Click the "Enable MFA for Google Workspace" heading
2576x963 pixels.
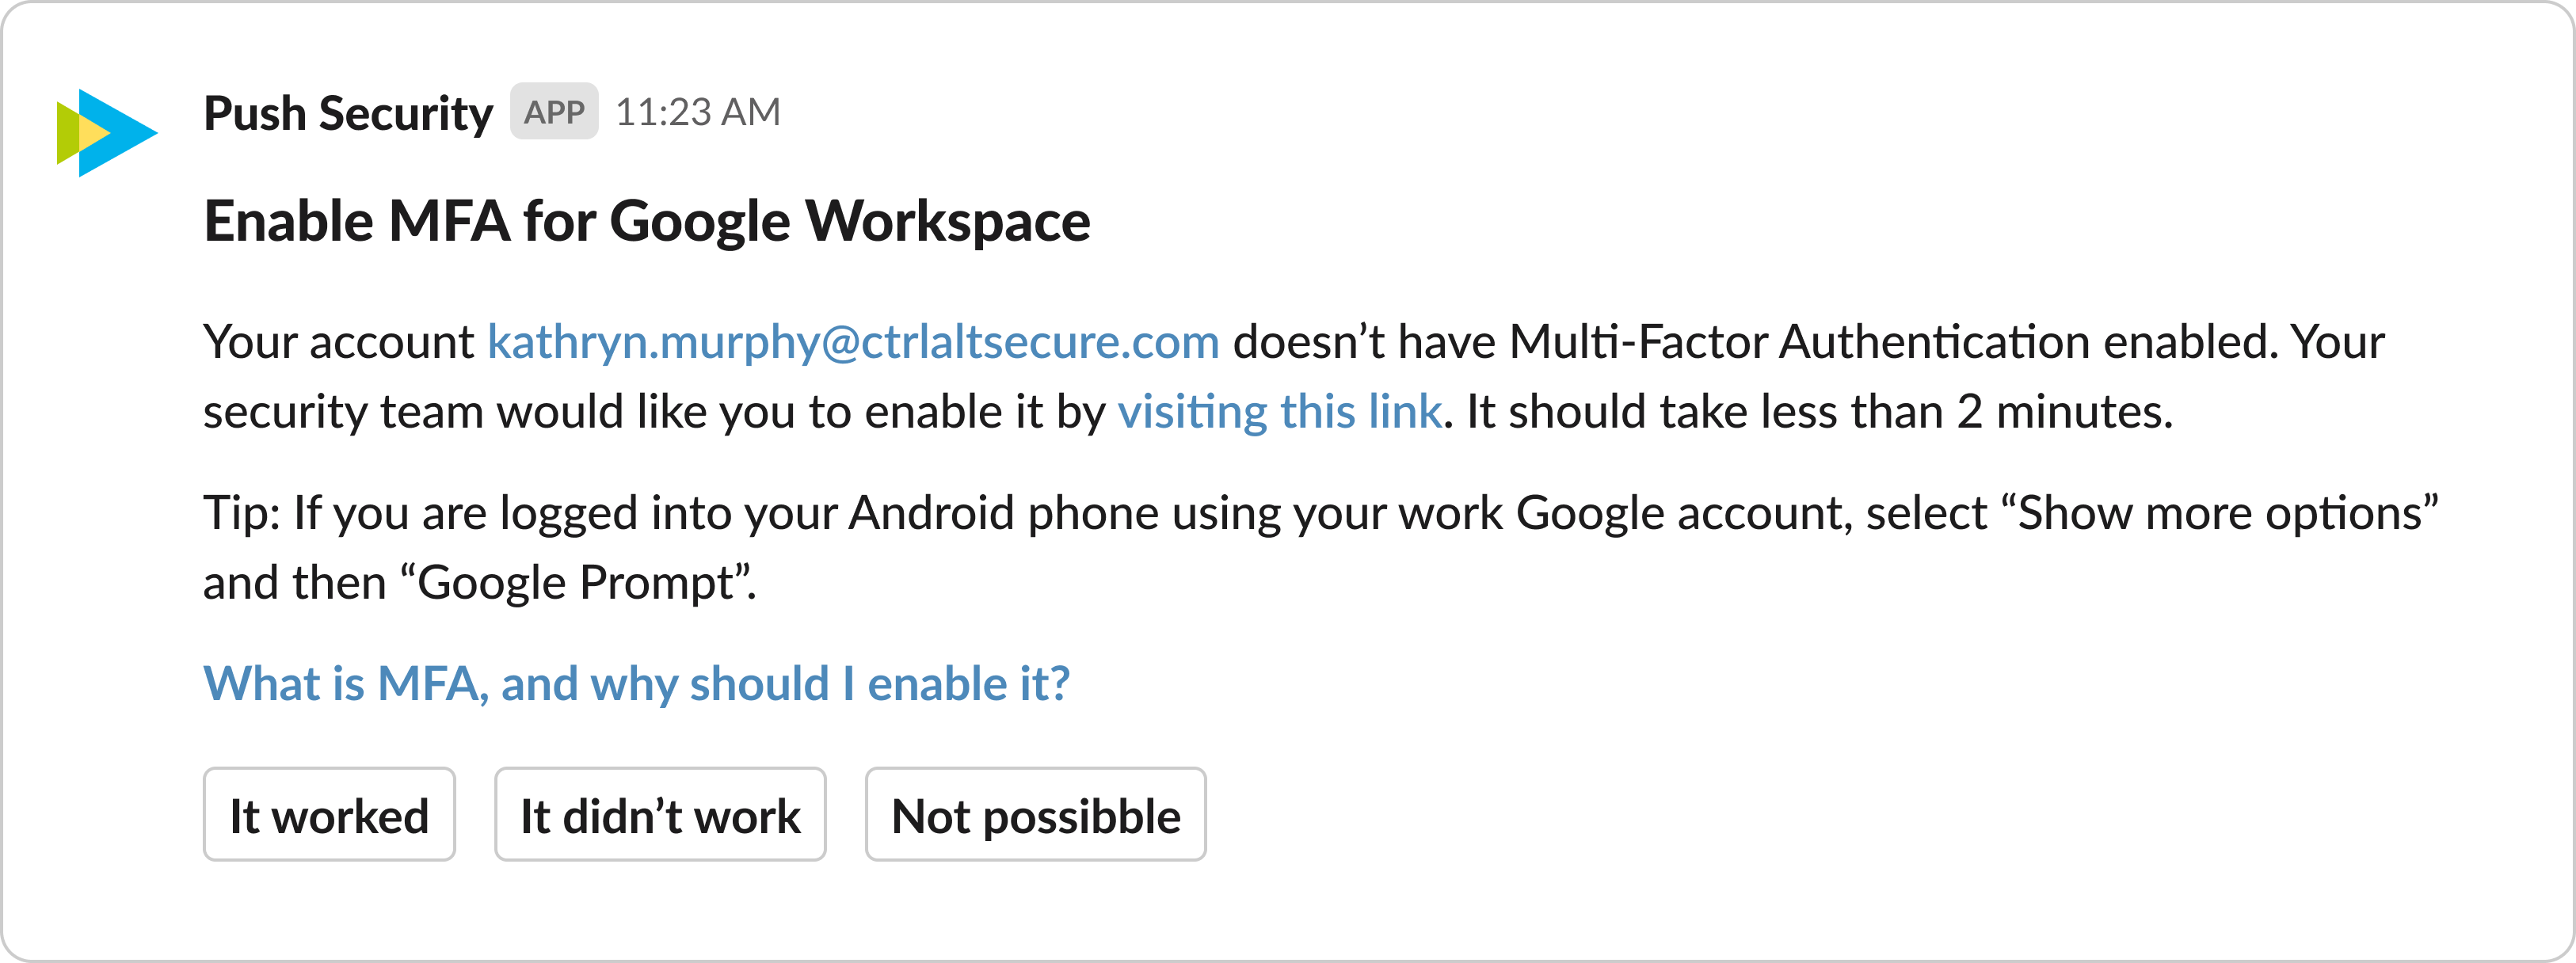[647, 222]
